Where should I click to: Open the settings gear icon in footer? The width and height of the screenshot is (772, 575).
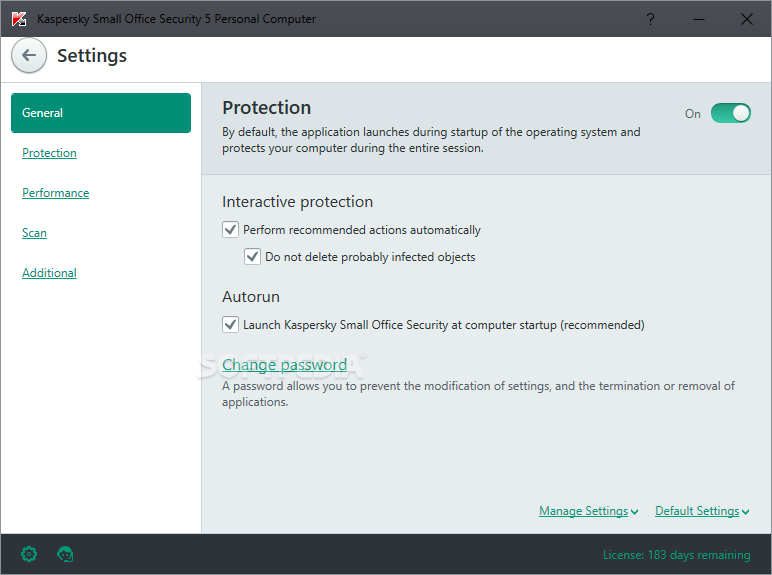coord(29,554)
